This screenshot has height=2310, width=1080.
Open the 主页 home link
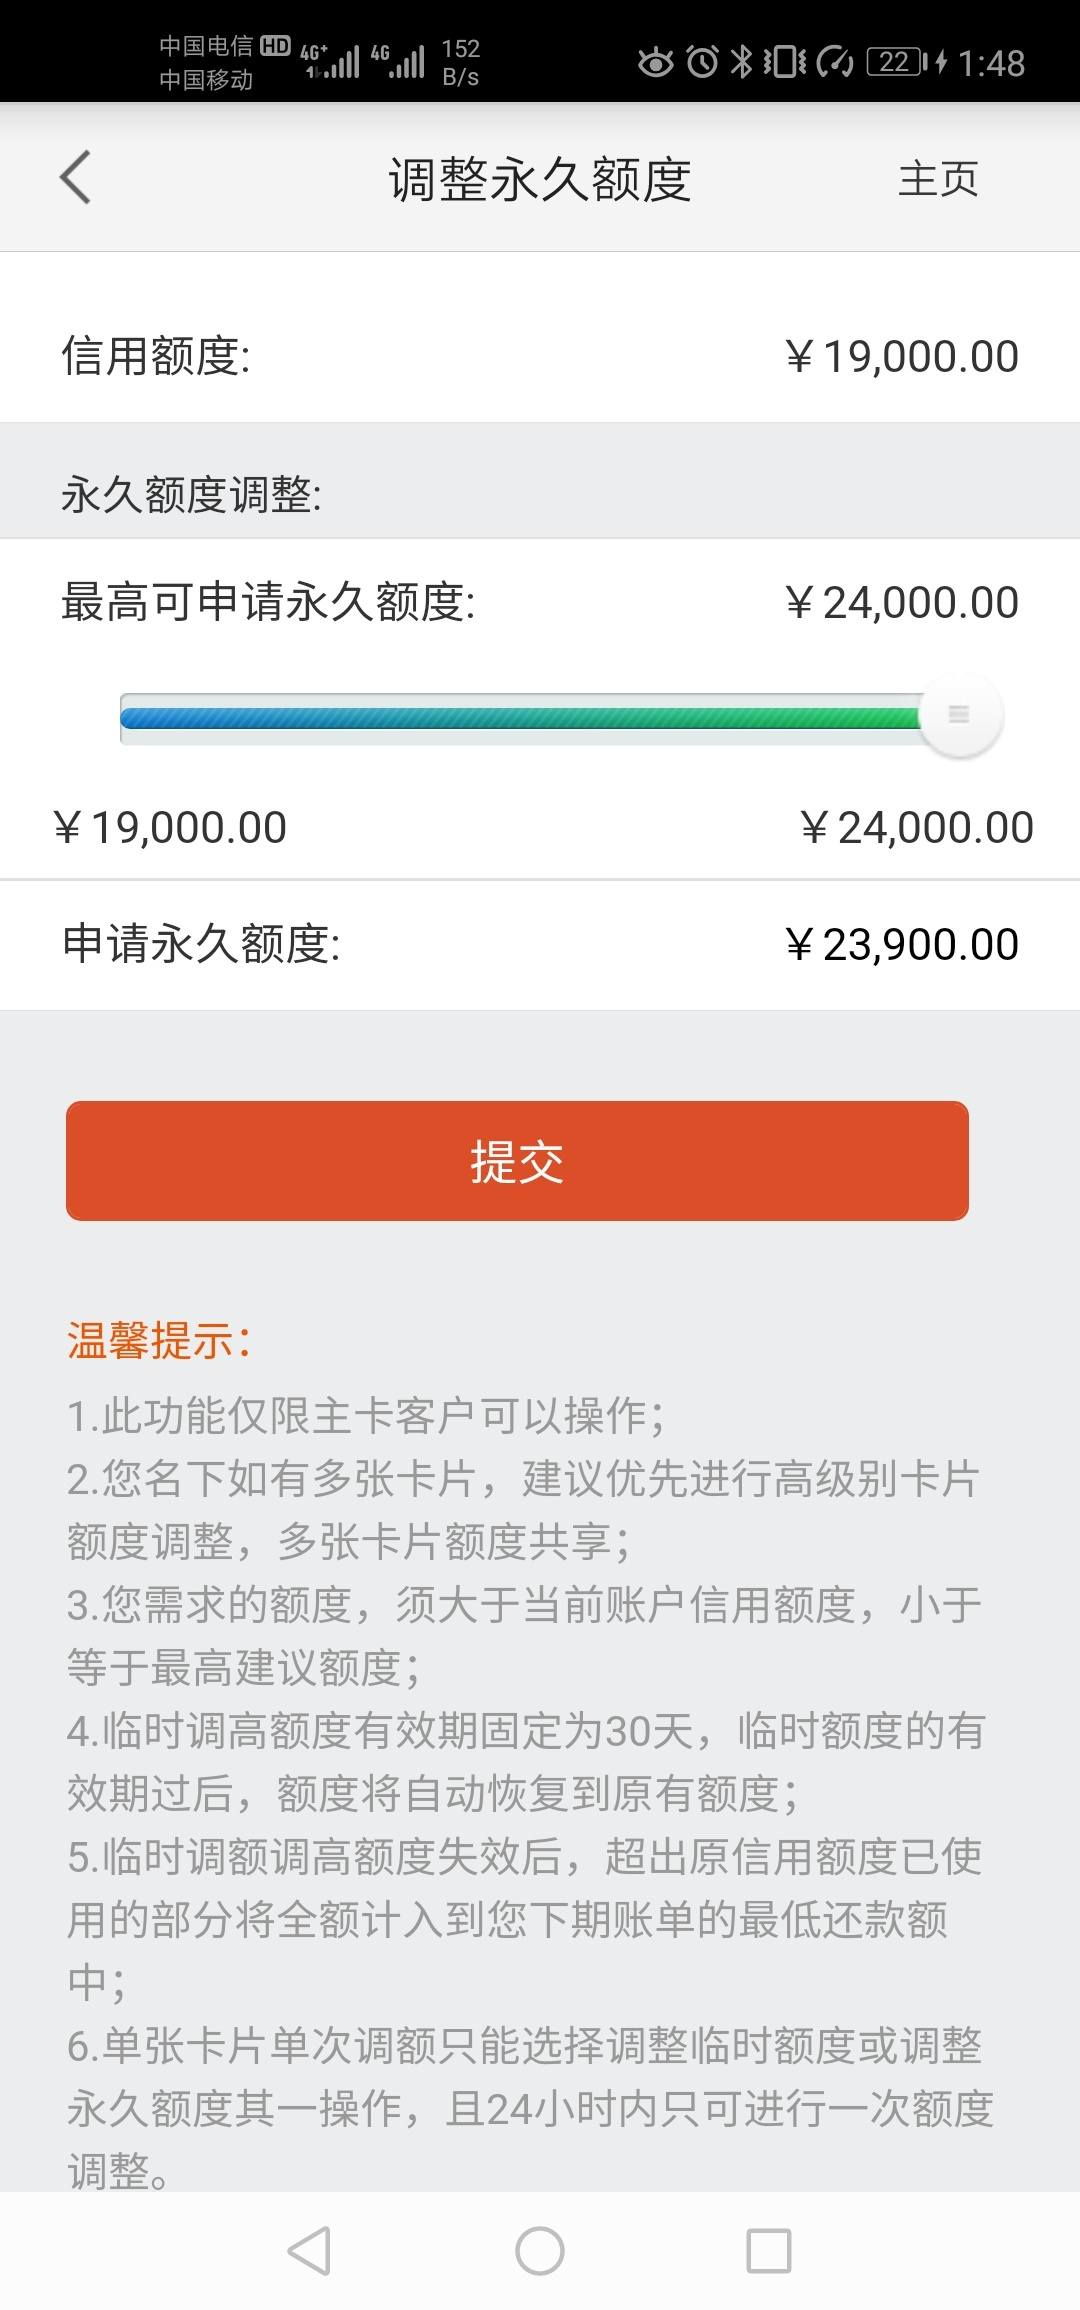click(x=938, y=180)
